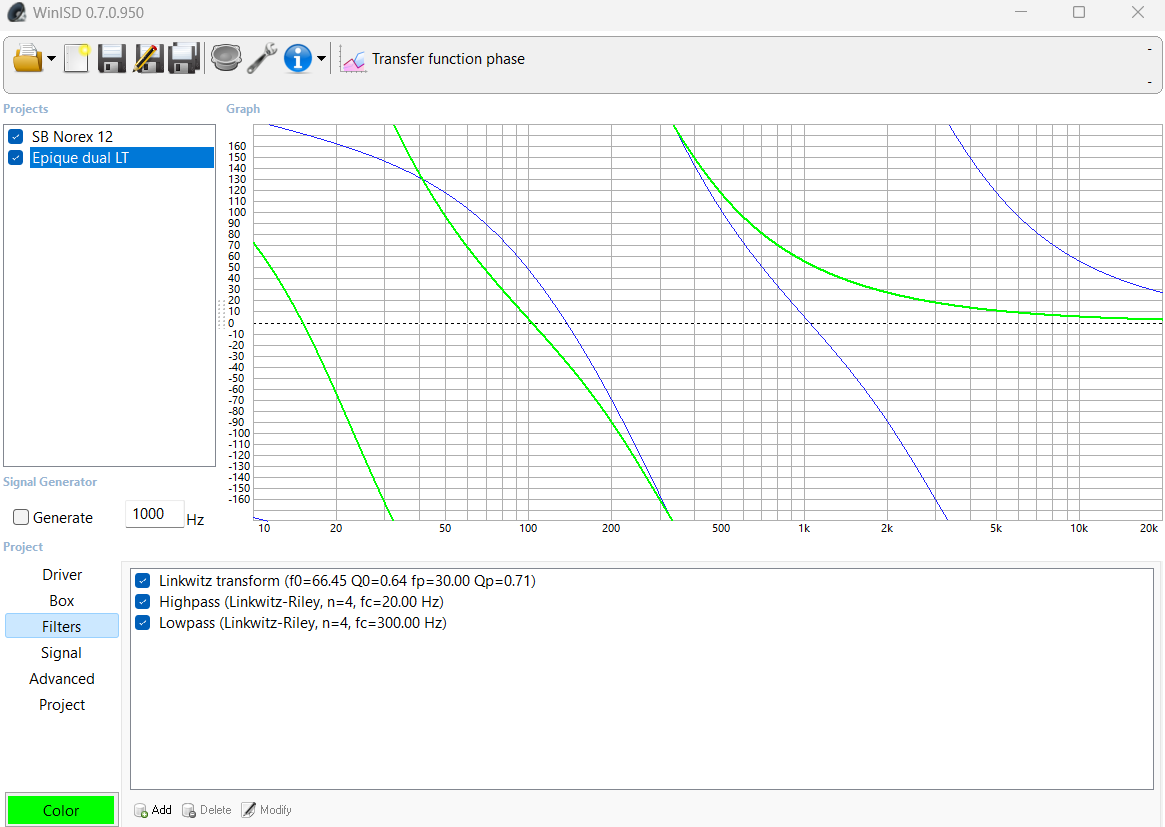This screenshot has height=827, width=1165.
Task: Open the Signal tab
Action: point(62,652)
